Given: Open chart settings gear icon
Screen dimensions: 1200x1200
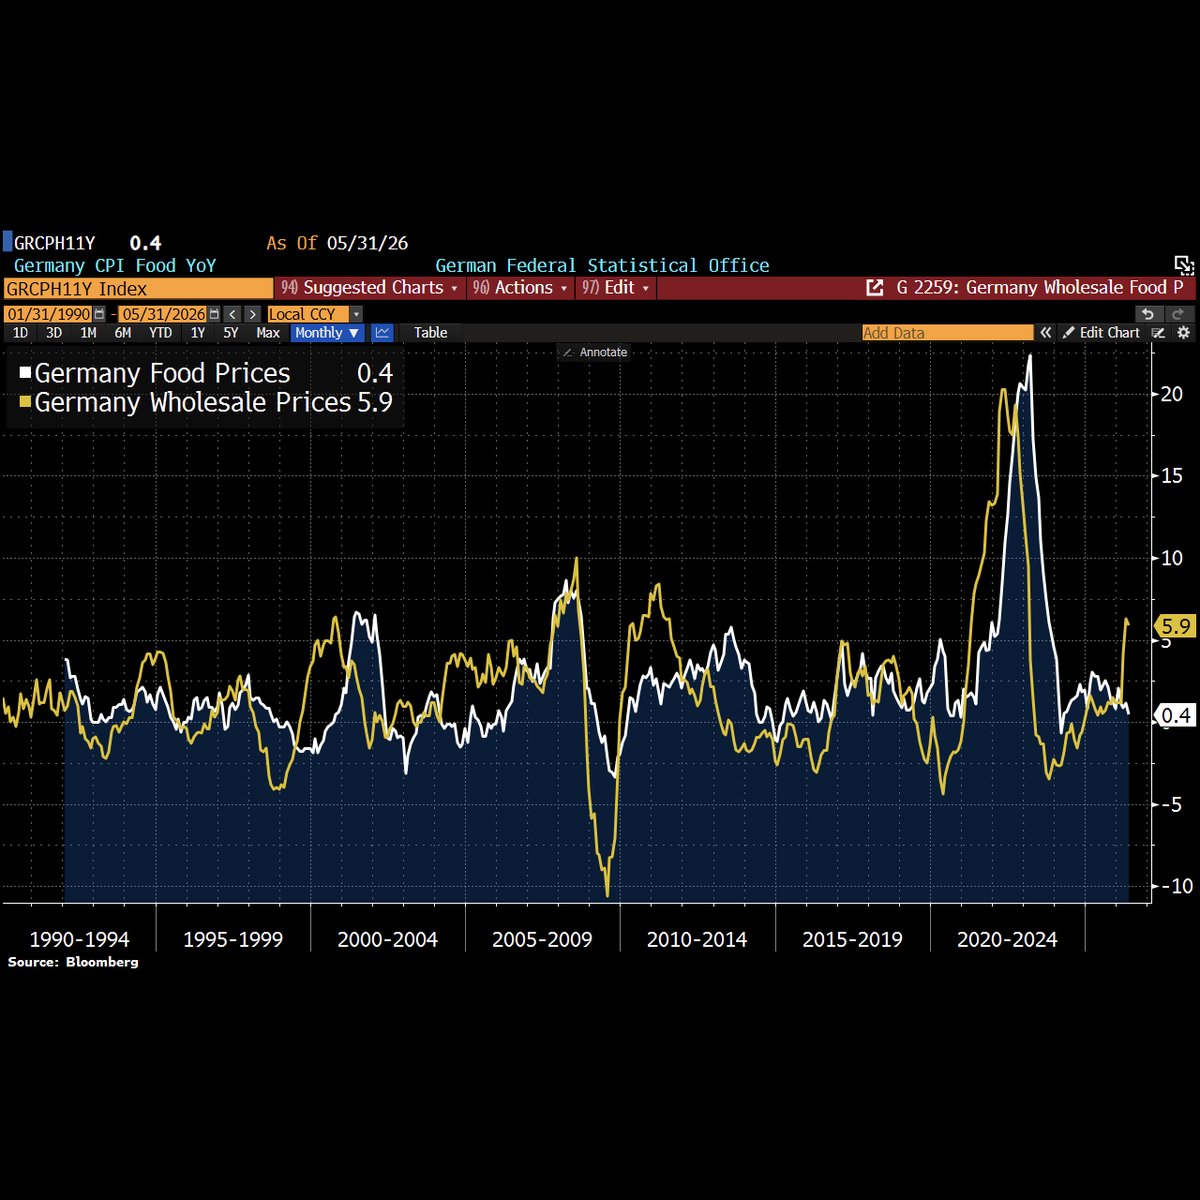Looking at the screenshot, I should click(1183, 333).
